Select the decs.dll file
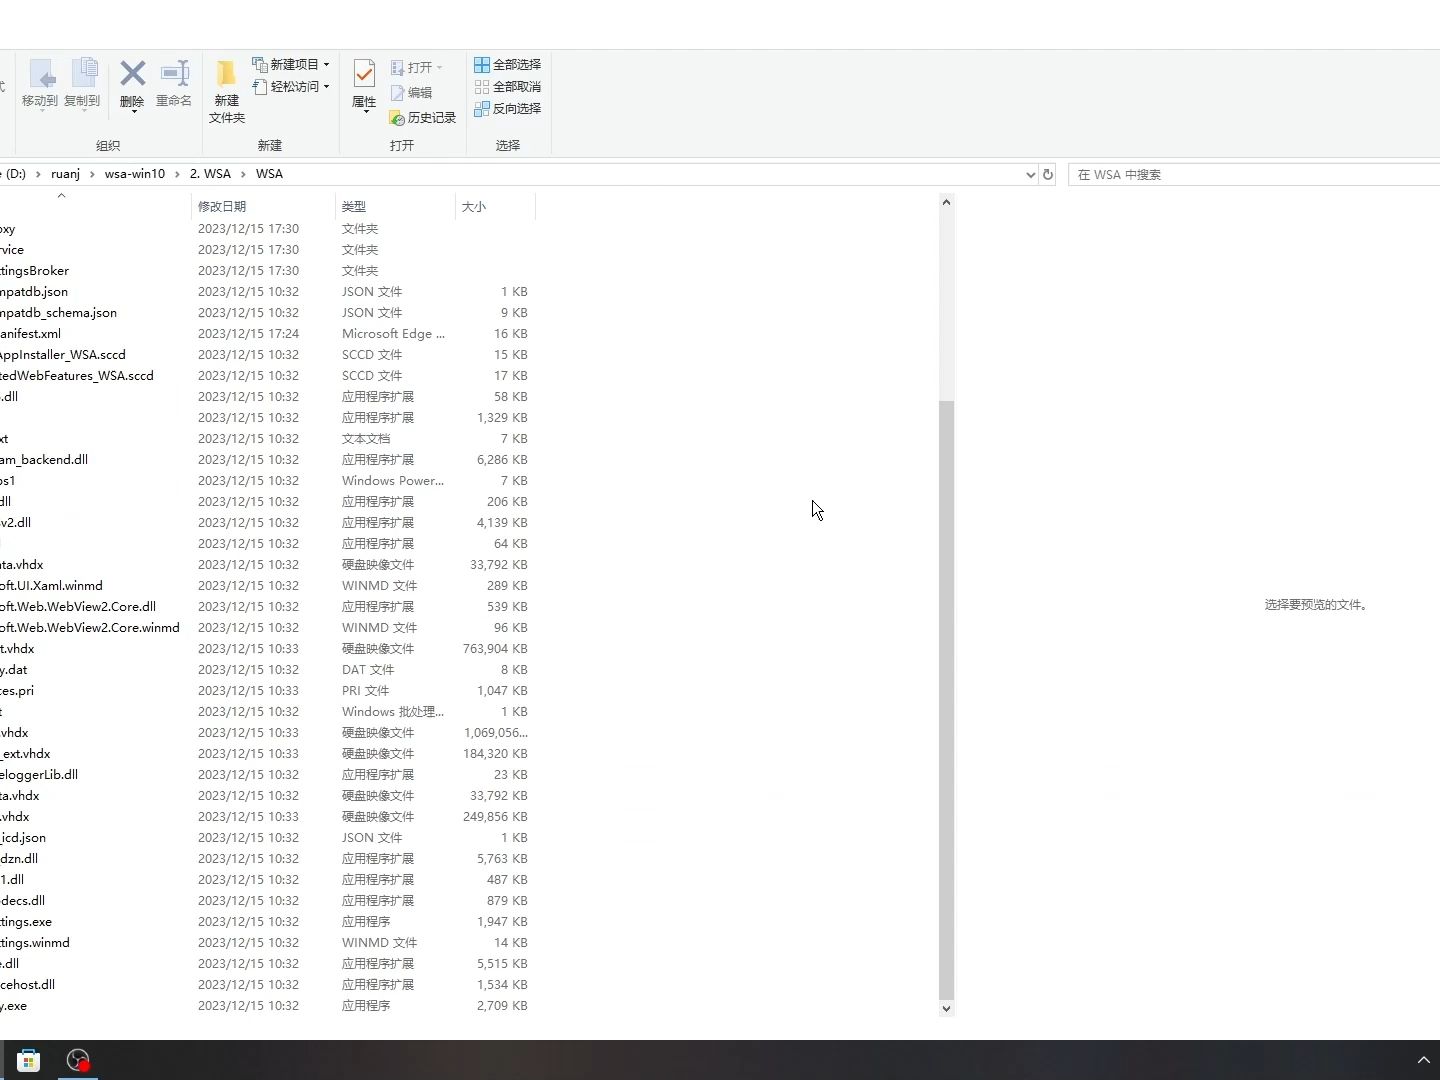Image resolution: width=1440 pixels, height=1080 pixels. [x=265, y=901]
